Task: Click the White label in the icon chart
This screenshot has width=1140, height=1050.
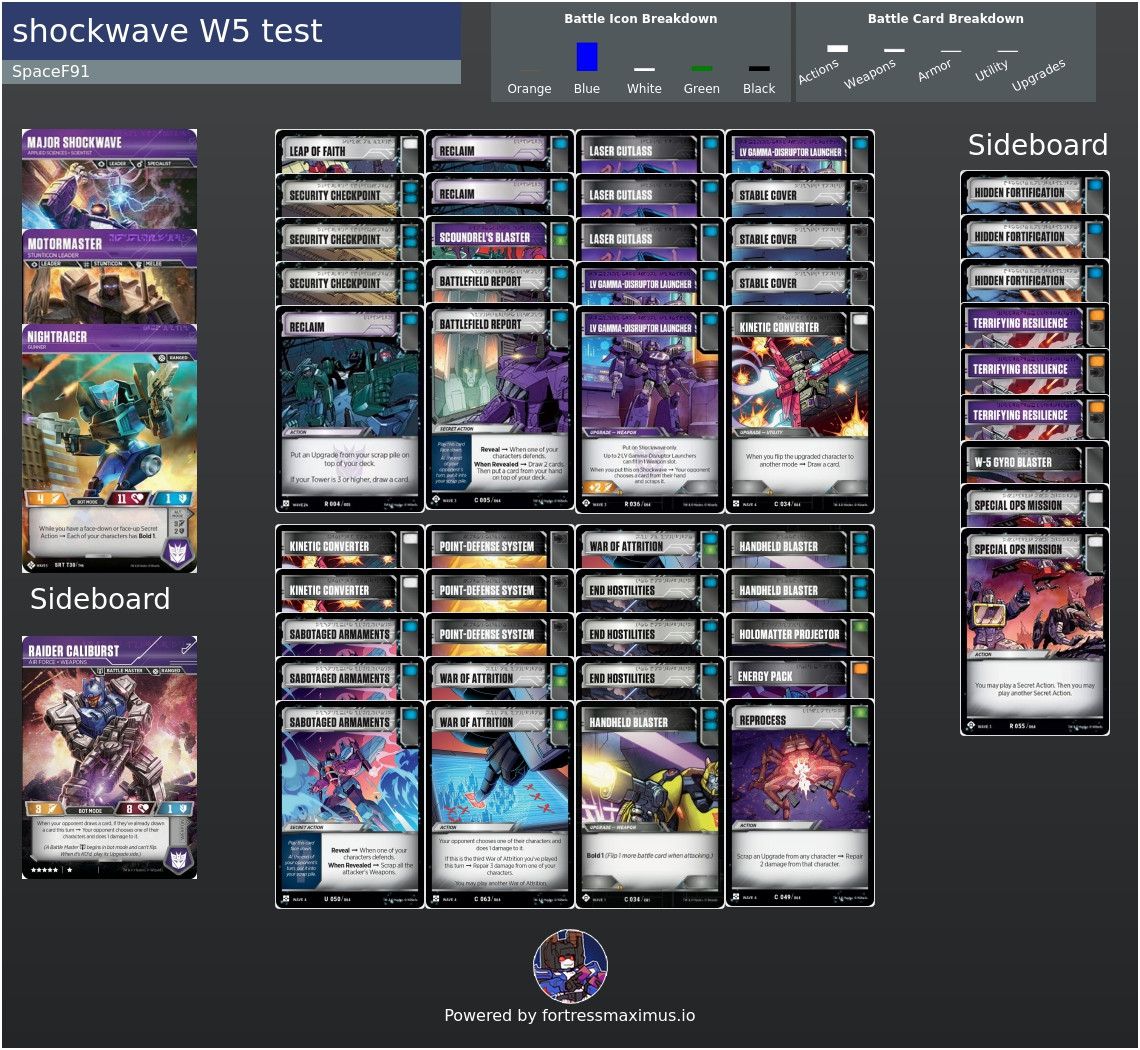Action: click(x=644, y=88)
